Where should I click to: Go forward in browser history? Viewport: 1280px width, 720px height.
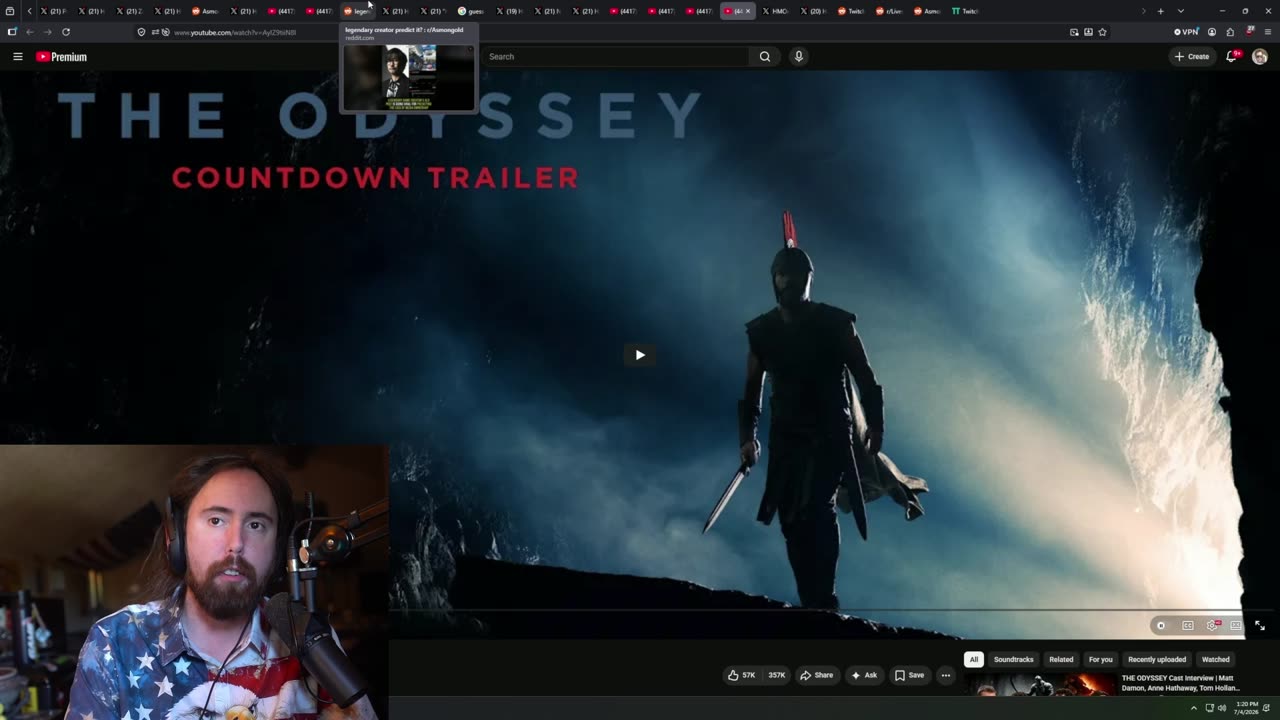[47, 32]
